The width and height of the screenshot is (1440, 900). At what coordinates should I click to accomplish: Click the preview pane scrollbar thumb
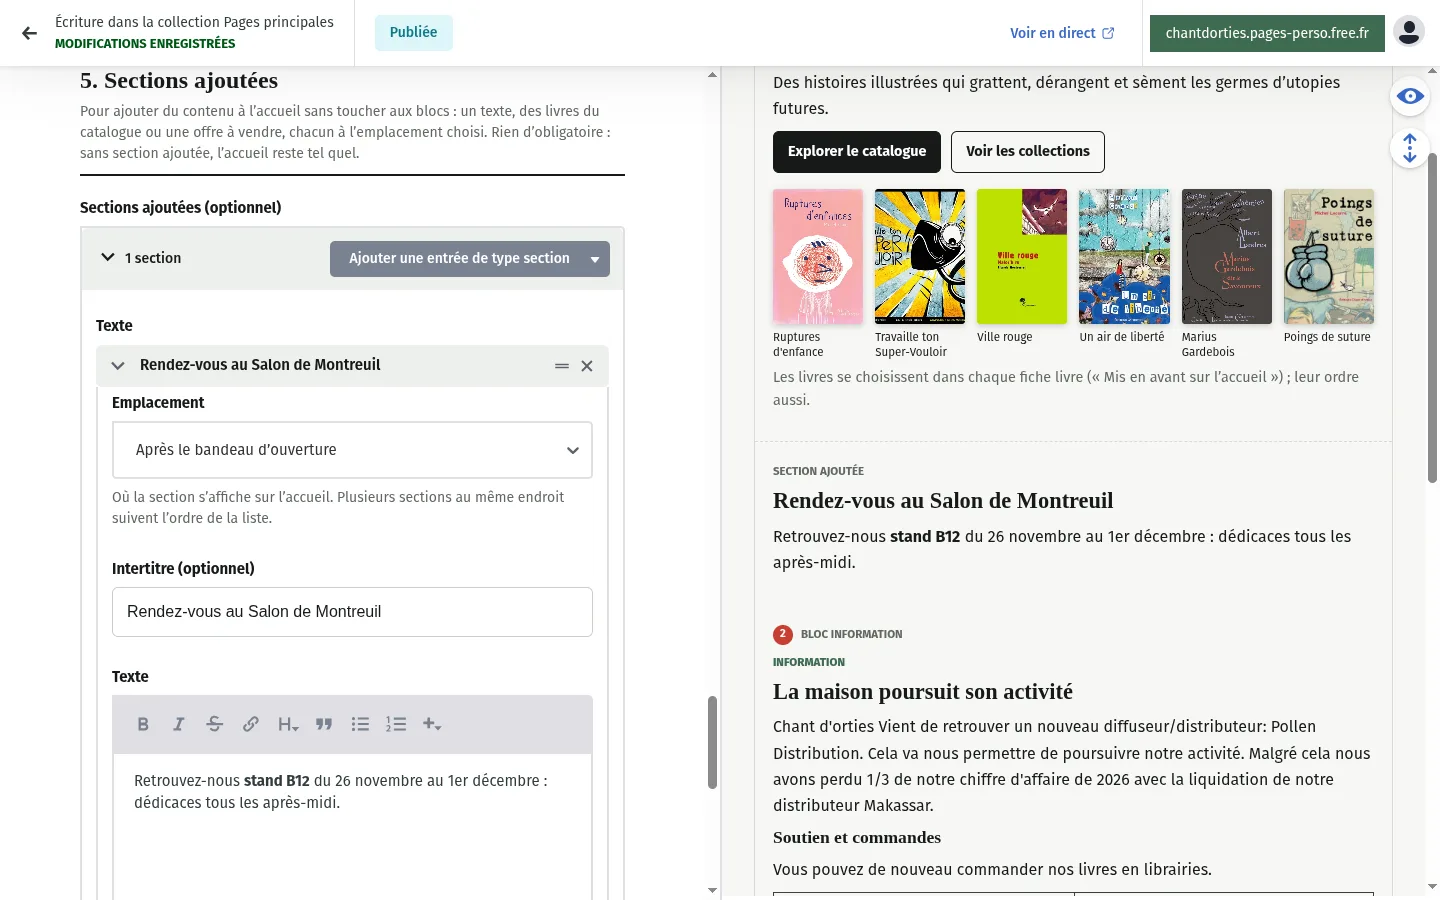click(1432, 318)
